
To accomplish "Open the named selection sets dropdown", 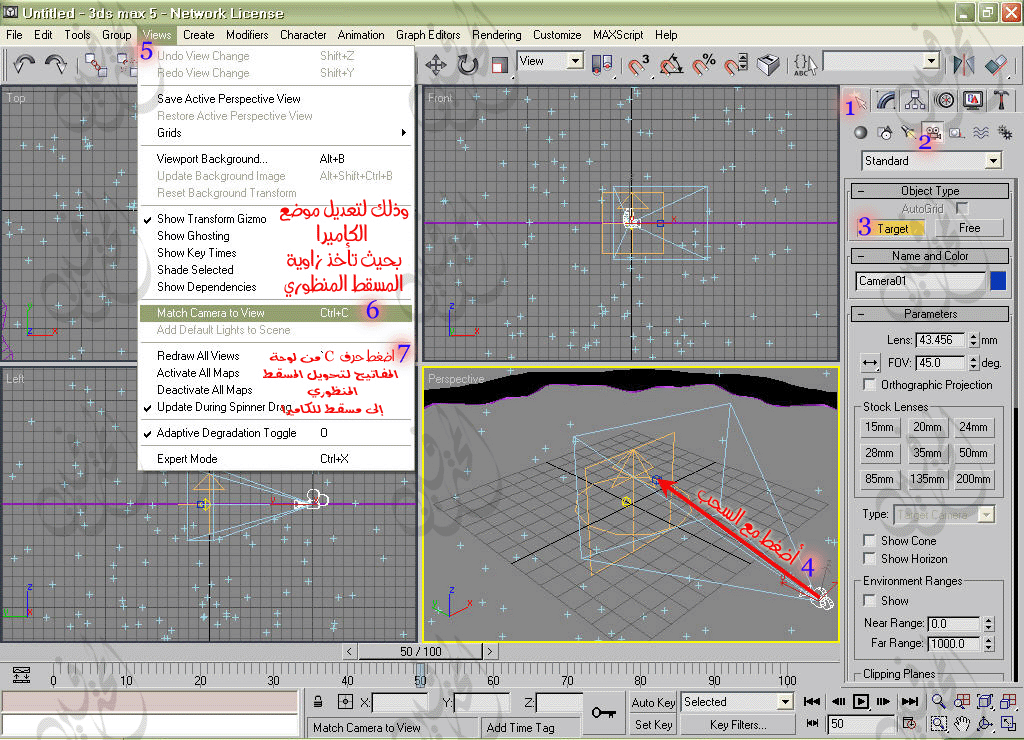I will 932,61.
